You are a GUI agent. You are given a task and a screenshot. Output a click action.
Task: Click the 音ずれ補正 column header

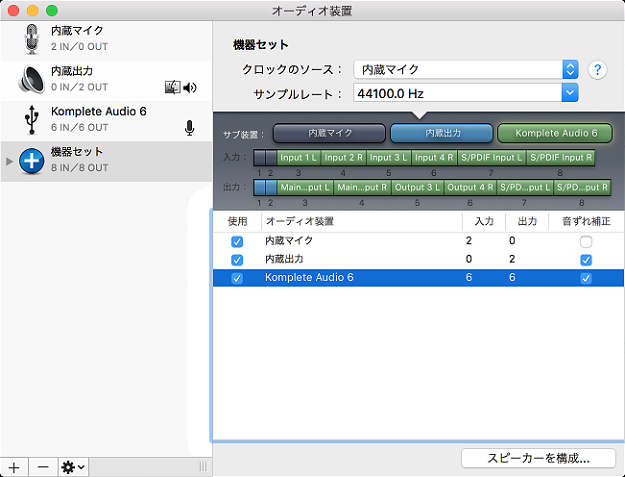point(586,222)
